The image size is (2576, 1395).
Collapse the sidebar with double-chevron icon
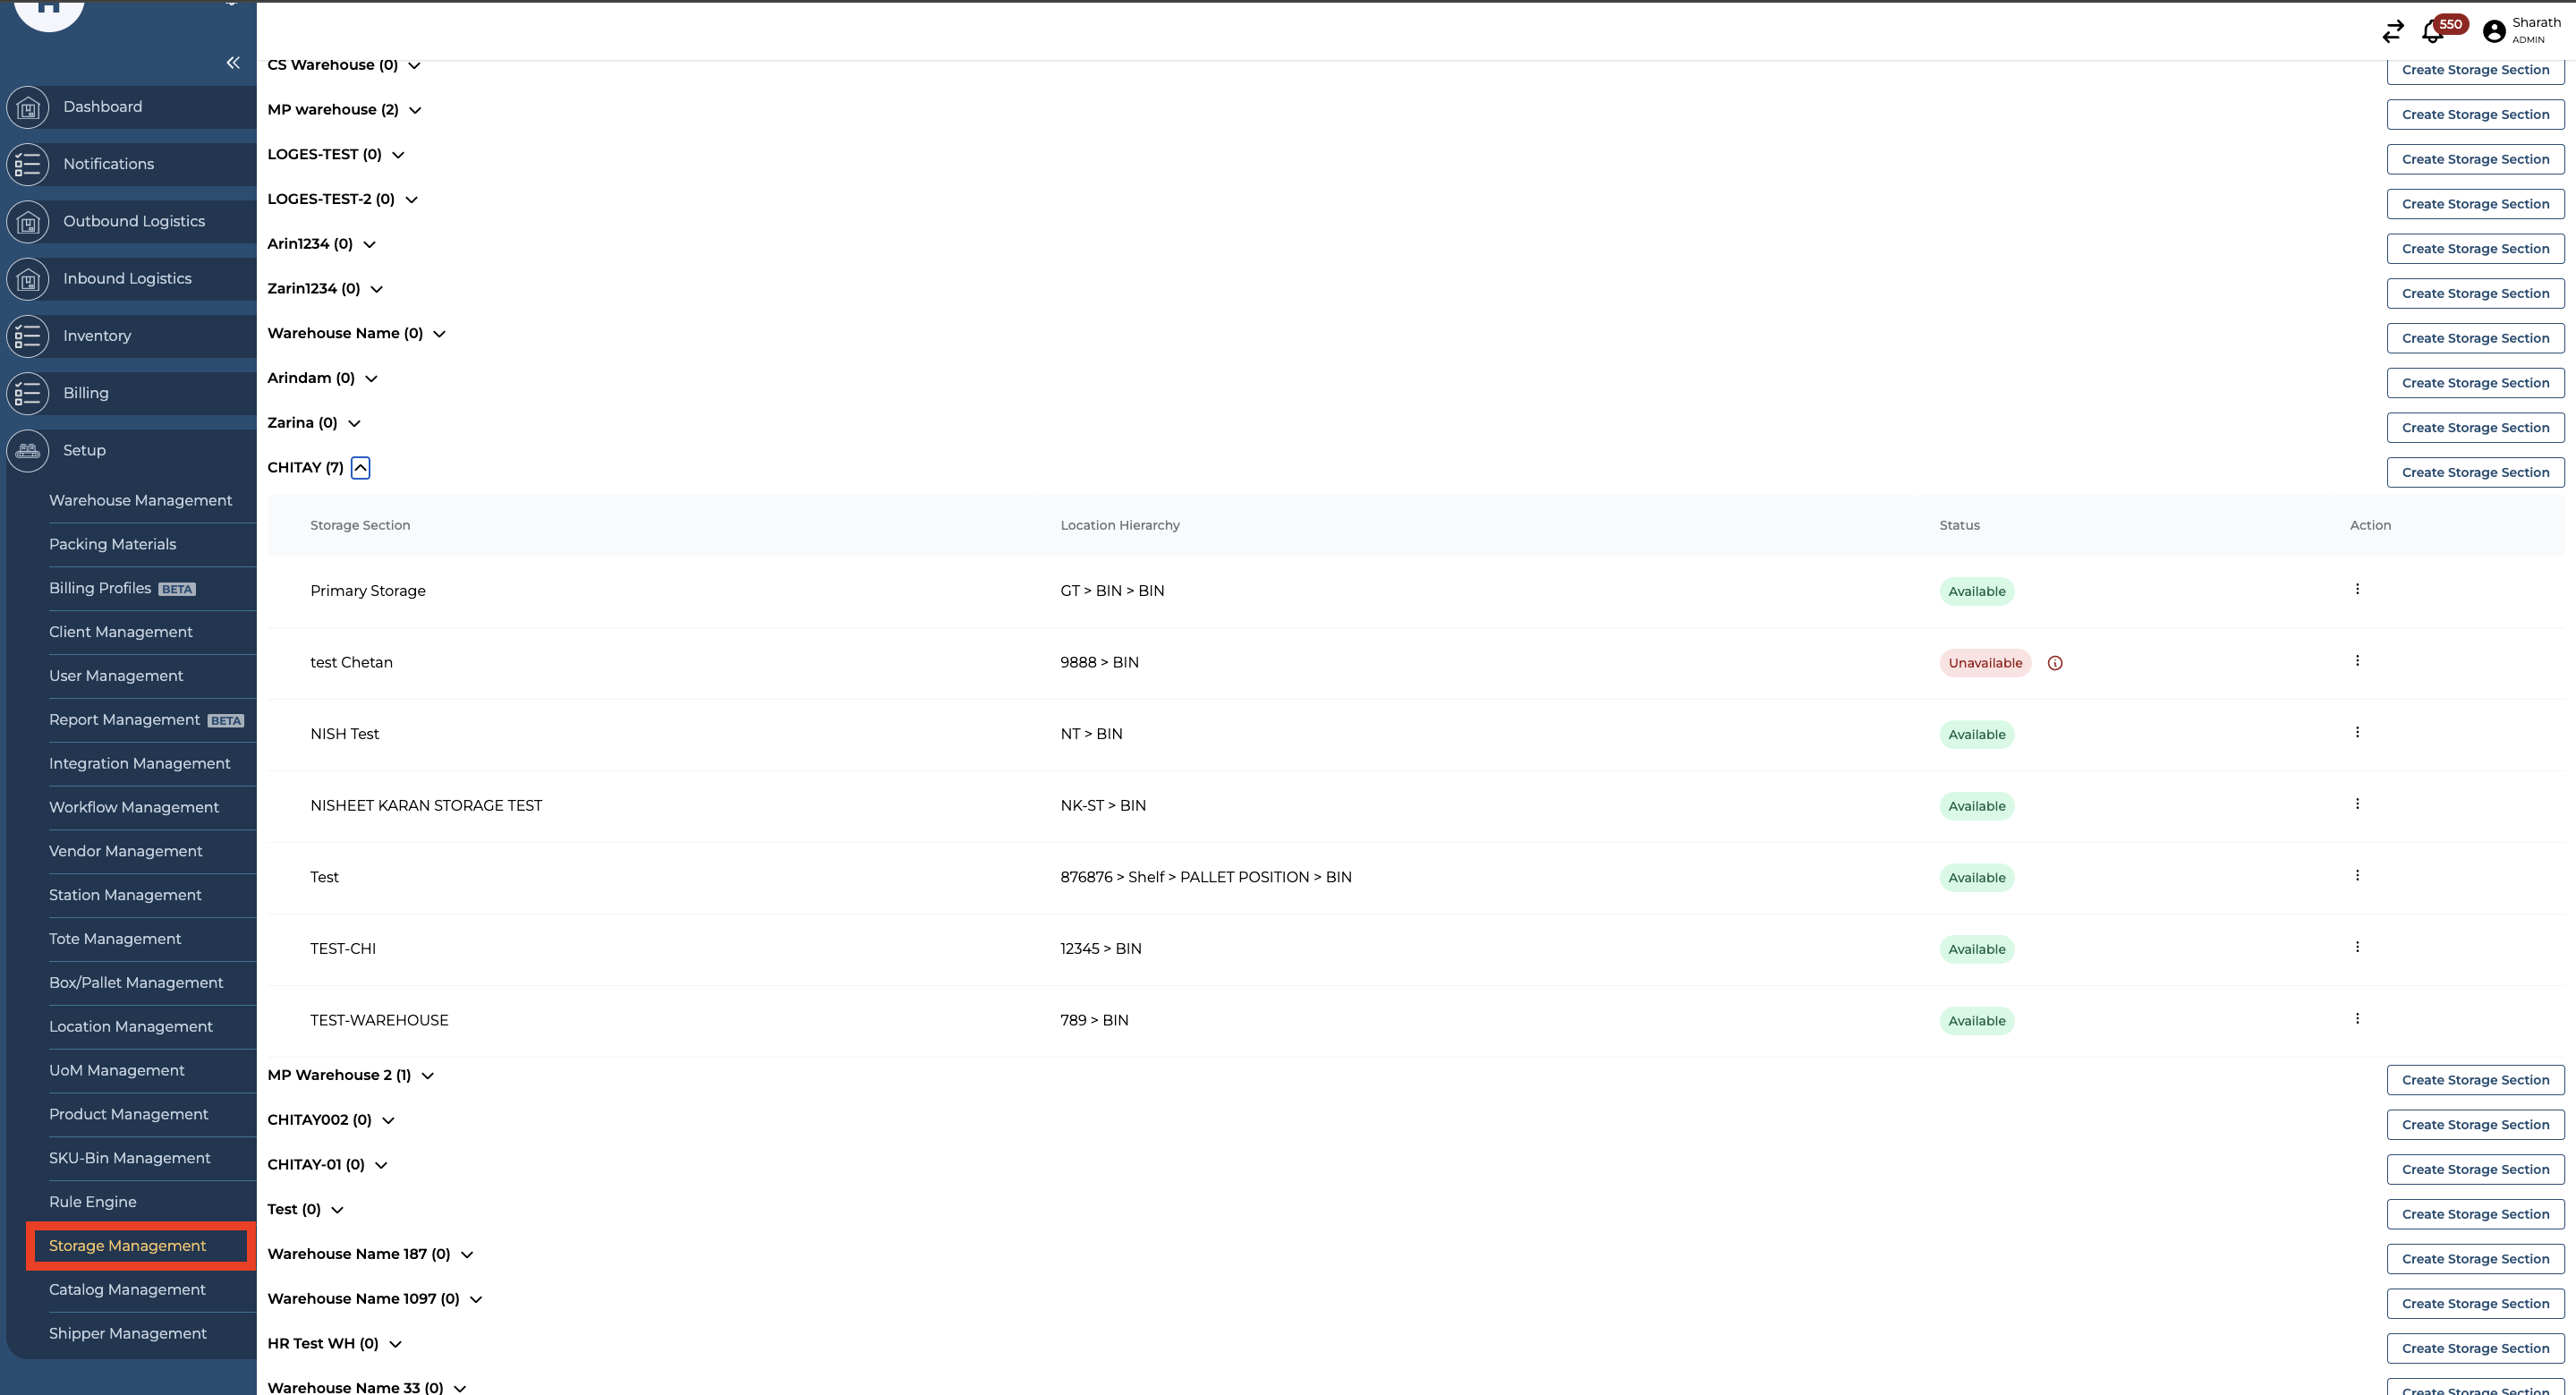point(233,63)
